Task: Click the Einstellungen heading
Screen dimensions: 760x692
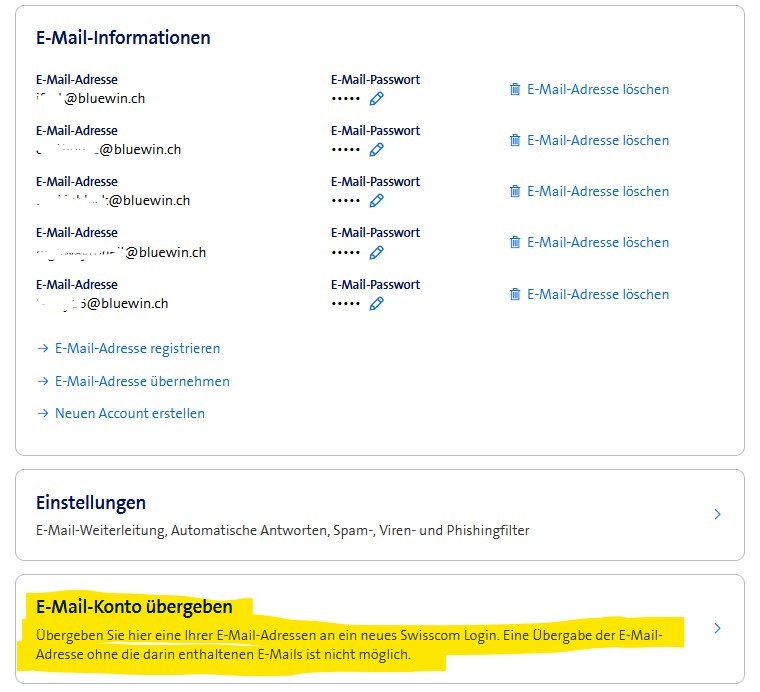Action: coord(91,503)
